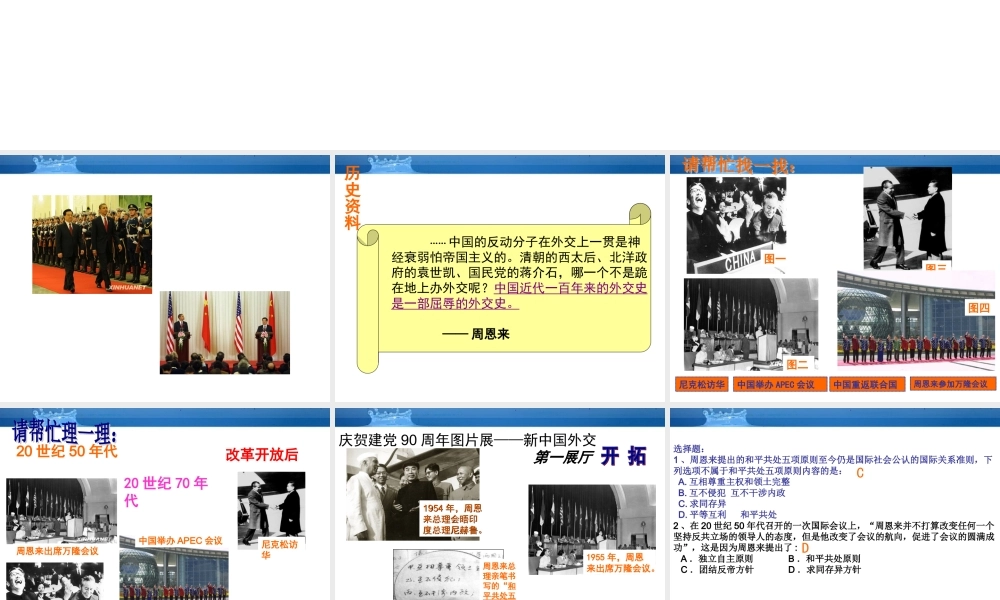
Task: Select the Bandung hall photo under 20 世纪 50 年代
Action: click(62, 511)
